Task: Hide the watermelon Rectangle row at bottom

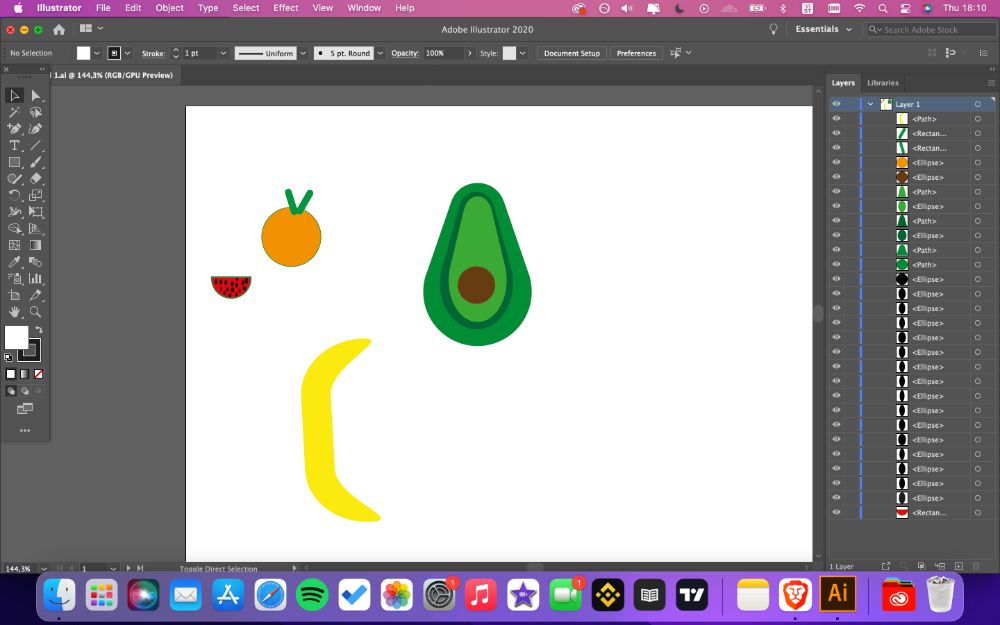Action: pos(836,513)
